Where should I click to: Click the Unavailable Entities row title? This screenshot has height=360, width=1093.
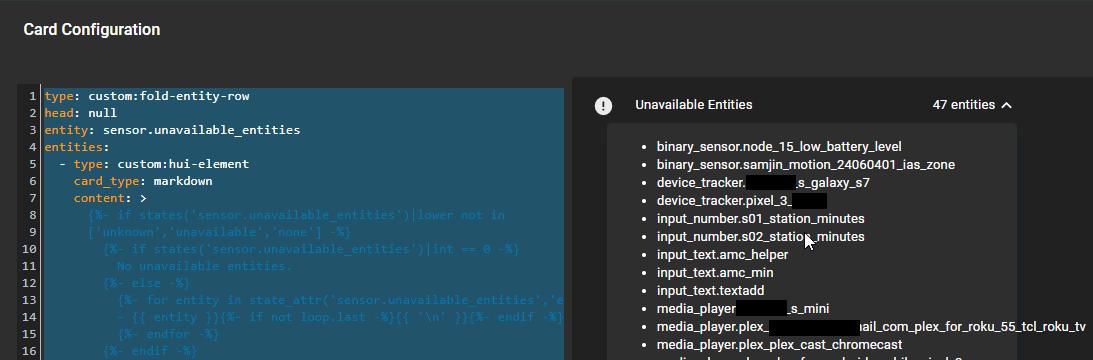(694, 105)
